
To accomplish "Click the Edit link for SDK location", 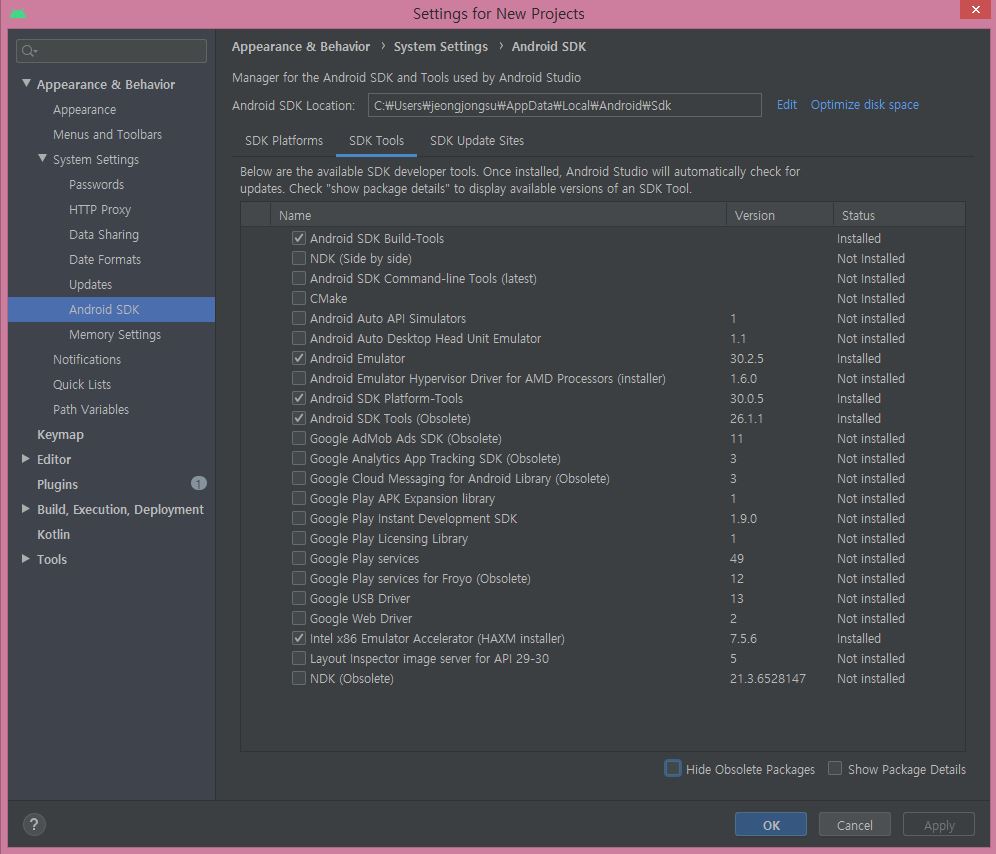I will 786,105.
